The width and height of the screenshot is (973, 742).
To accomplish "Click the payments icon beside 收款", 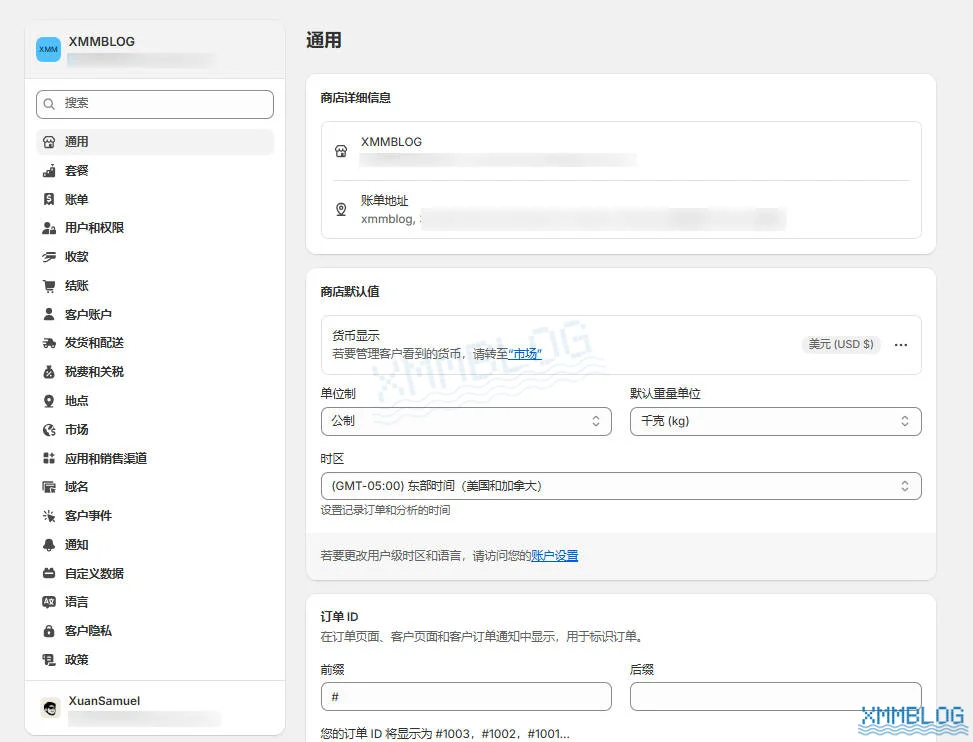I will 49,257.
